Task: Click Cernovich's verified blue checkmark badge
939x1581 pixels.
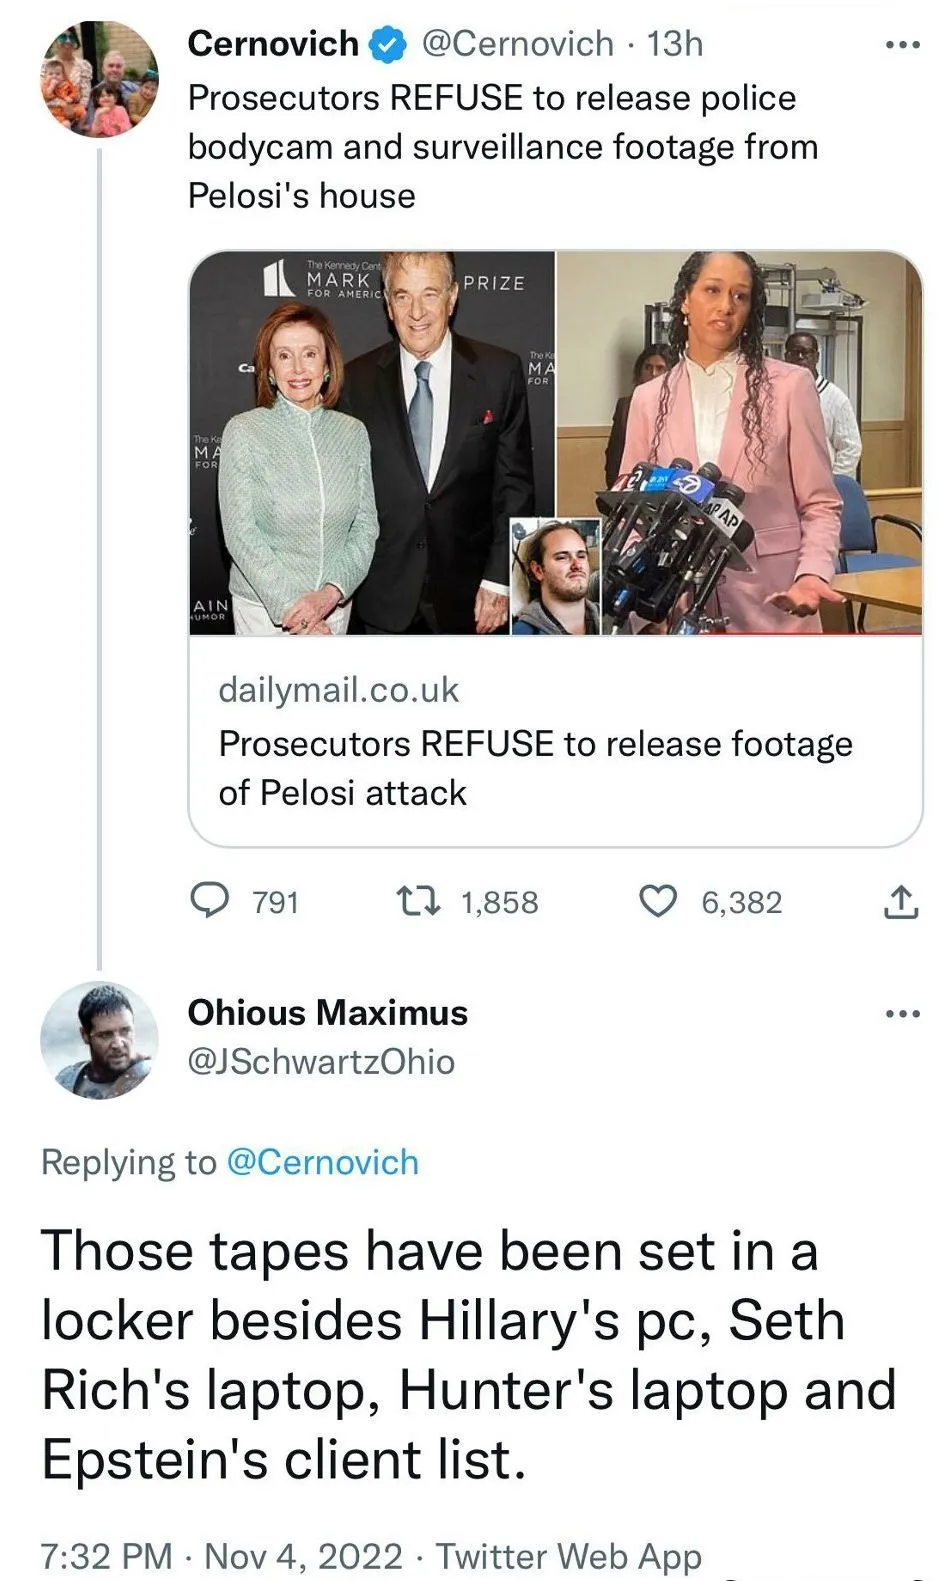Action: pyautogui.click(x=389, y=45)
